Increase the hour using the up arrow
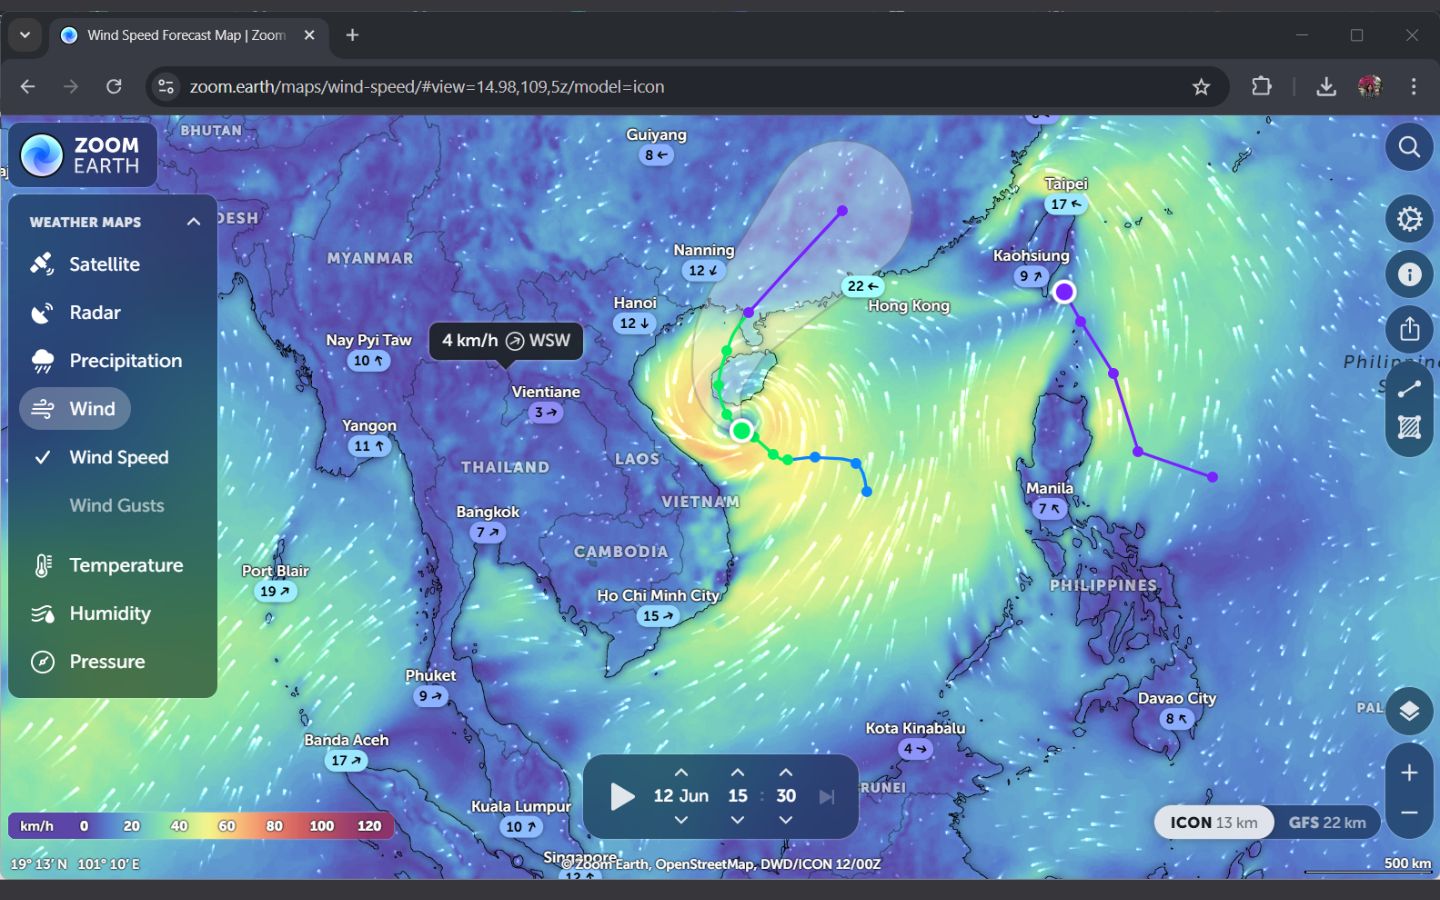Screen dimensions: 1440x900 point(737,771)
